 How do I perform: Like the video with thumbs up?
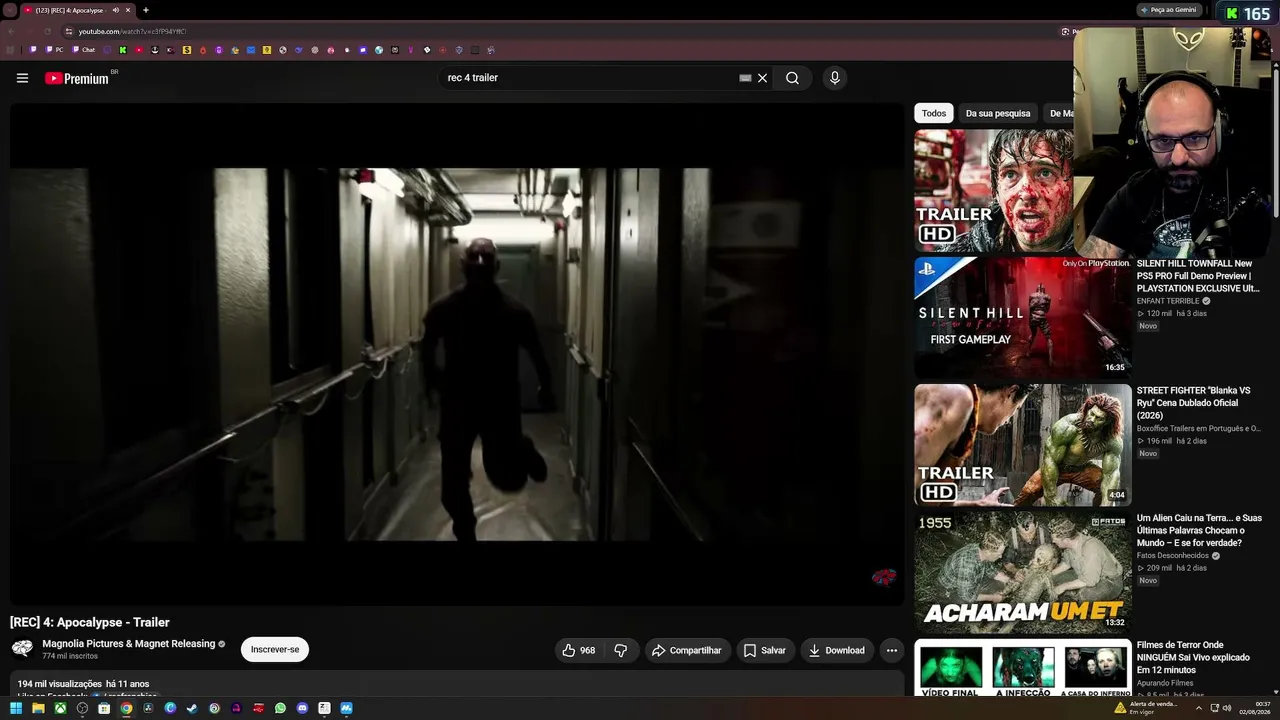[579, 650]
